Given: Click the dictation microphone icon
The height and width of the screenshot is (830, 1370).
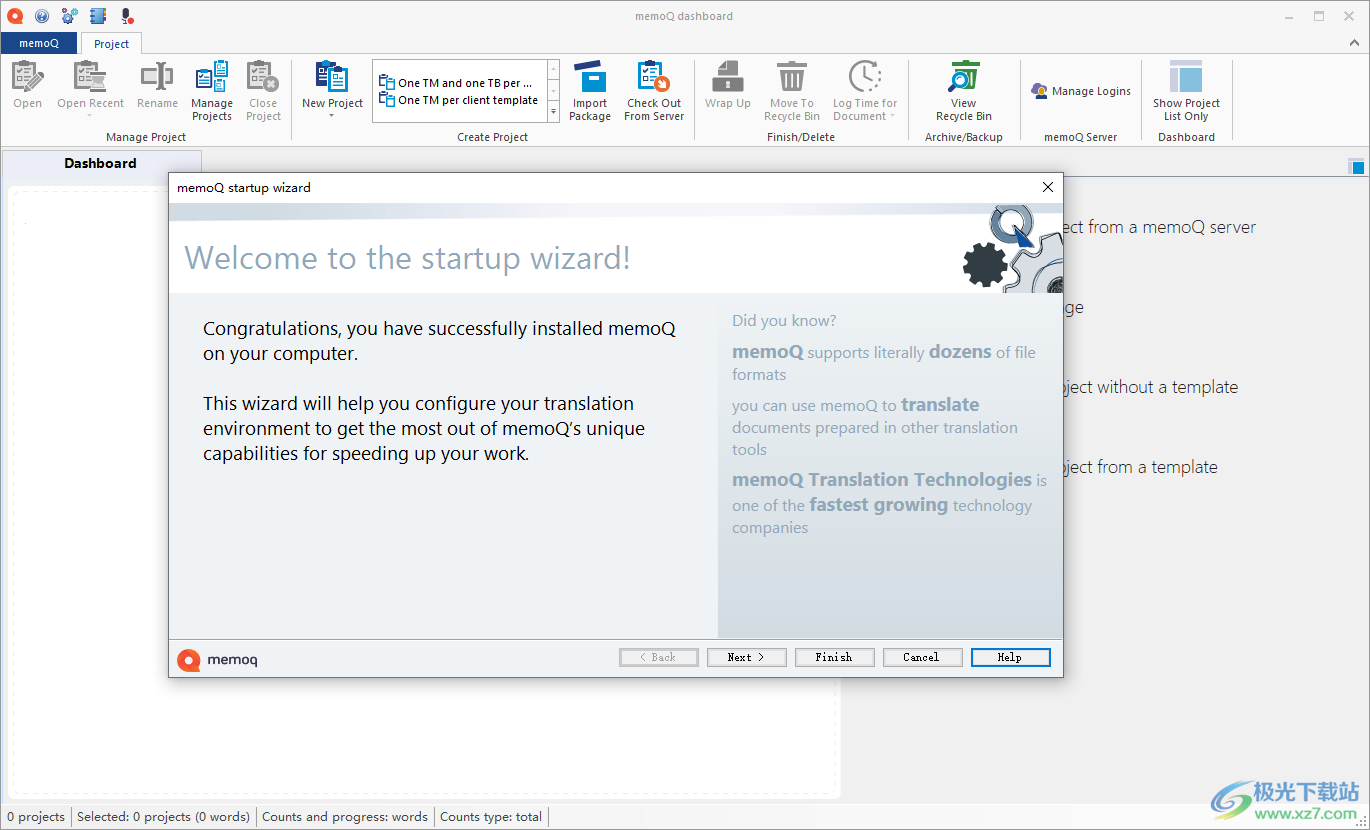Looking at the screenshot, I should click(x=124, y=15).
